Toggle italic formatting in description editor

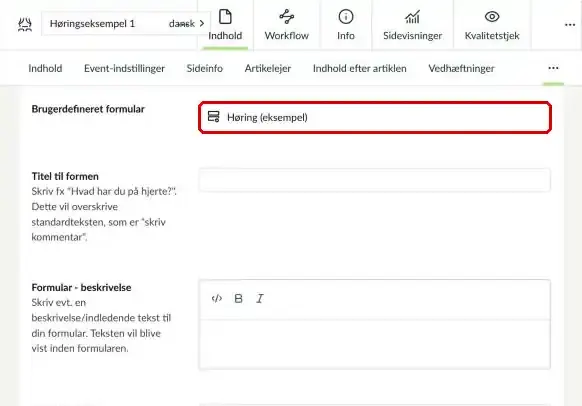[x=260, y=298]
